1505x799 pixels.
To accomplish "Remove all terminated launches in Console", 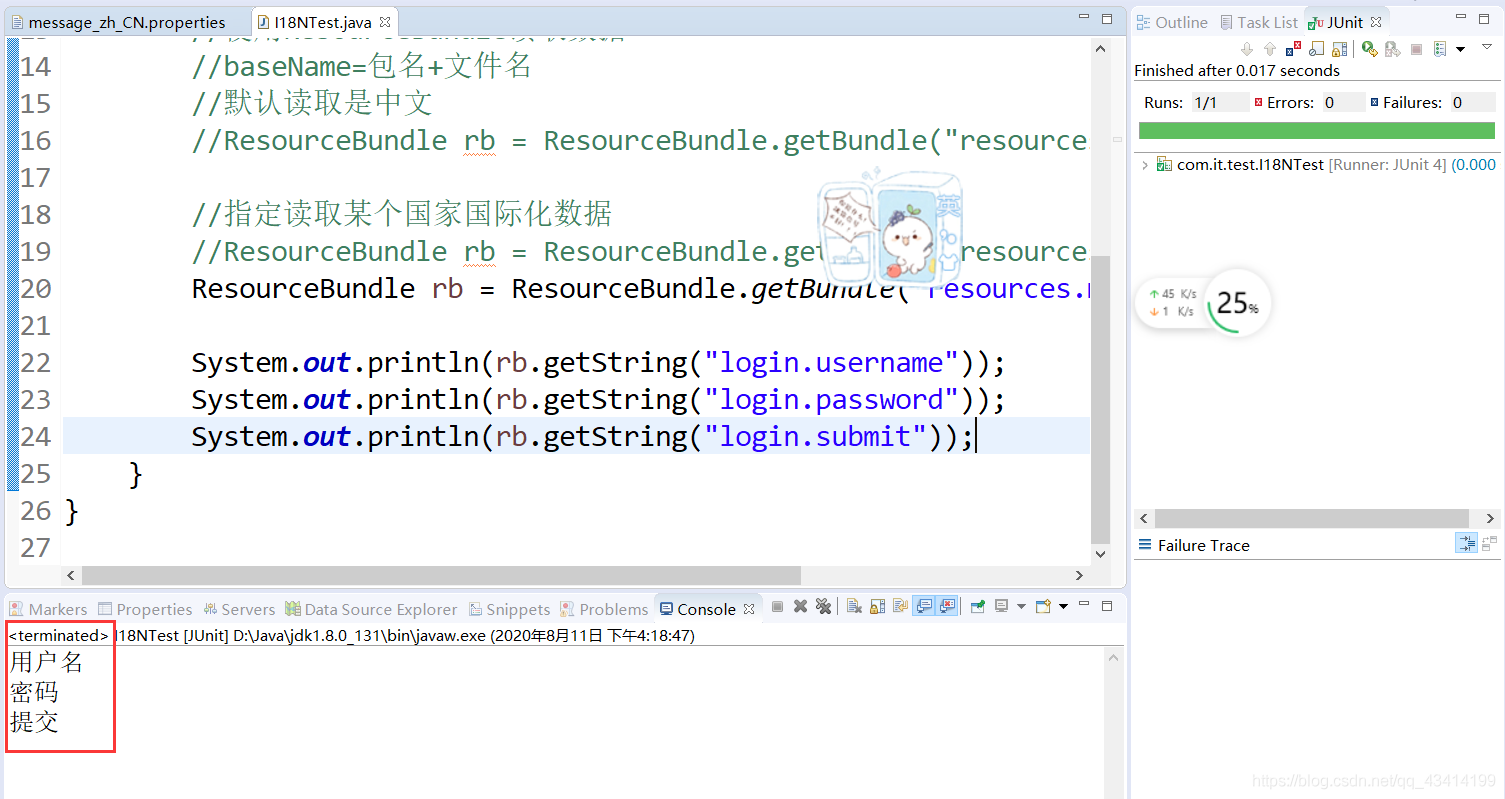I will pyautogui.click(x=823, y=606).
